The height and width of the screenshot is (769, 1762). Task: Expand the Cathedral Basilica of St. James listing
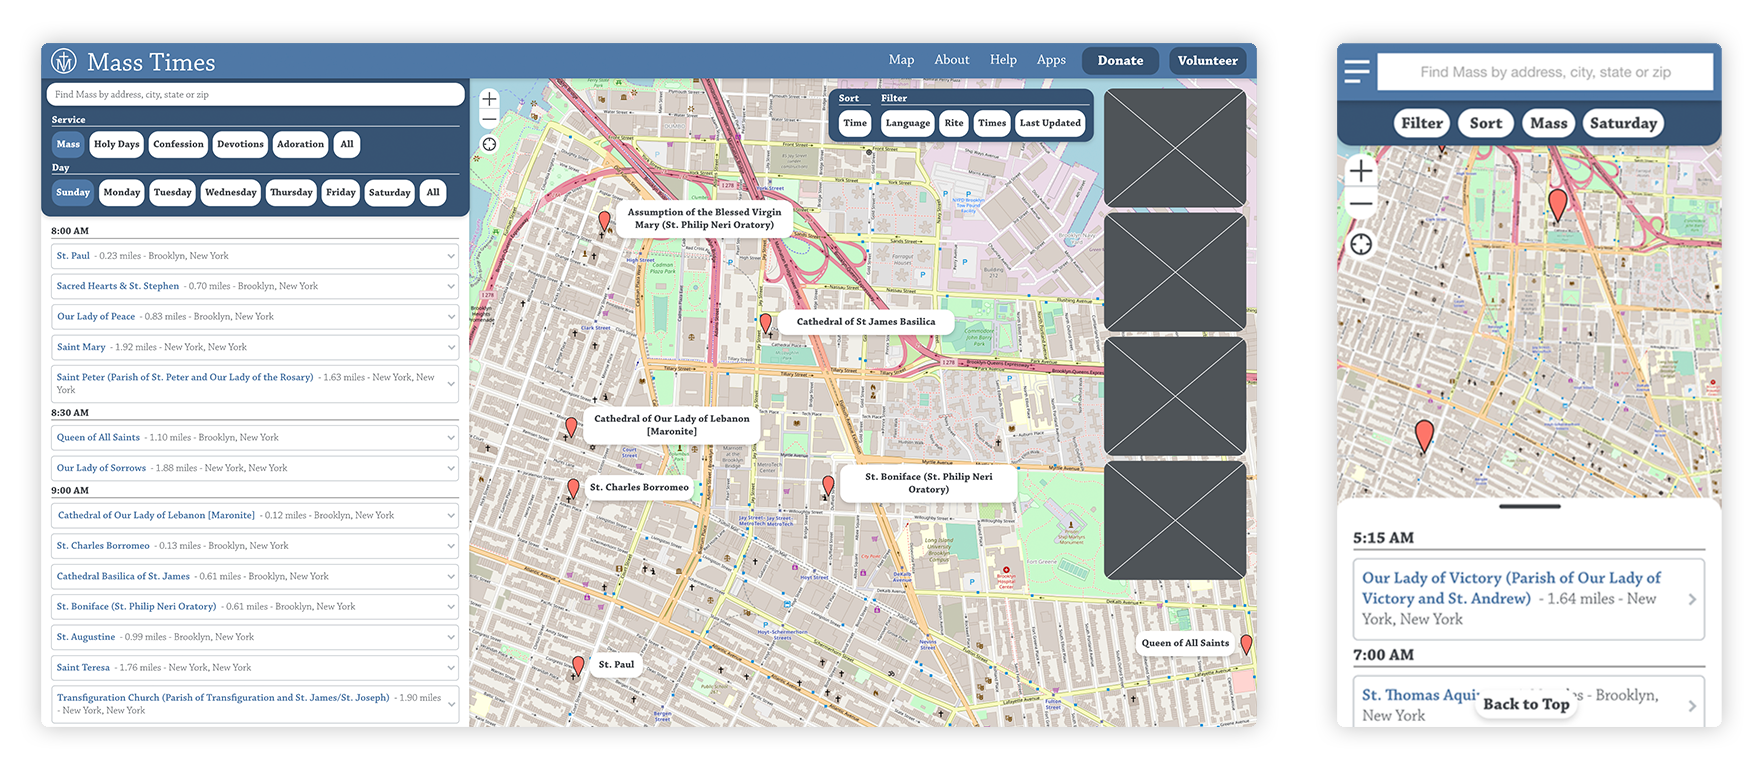[x=451, y=576]
